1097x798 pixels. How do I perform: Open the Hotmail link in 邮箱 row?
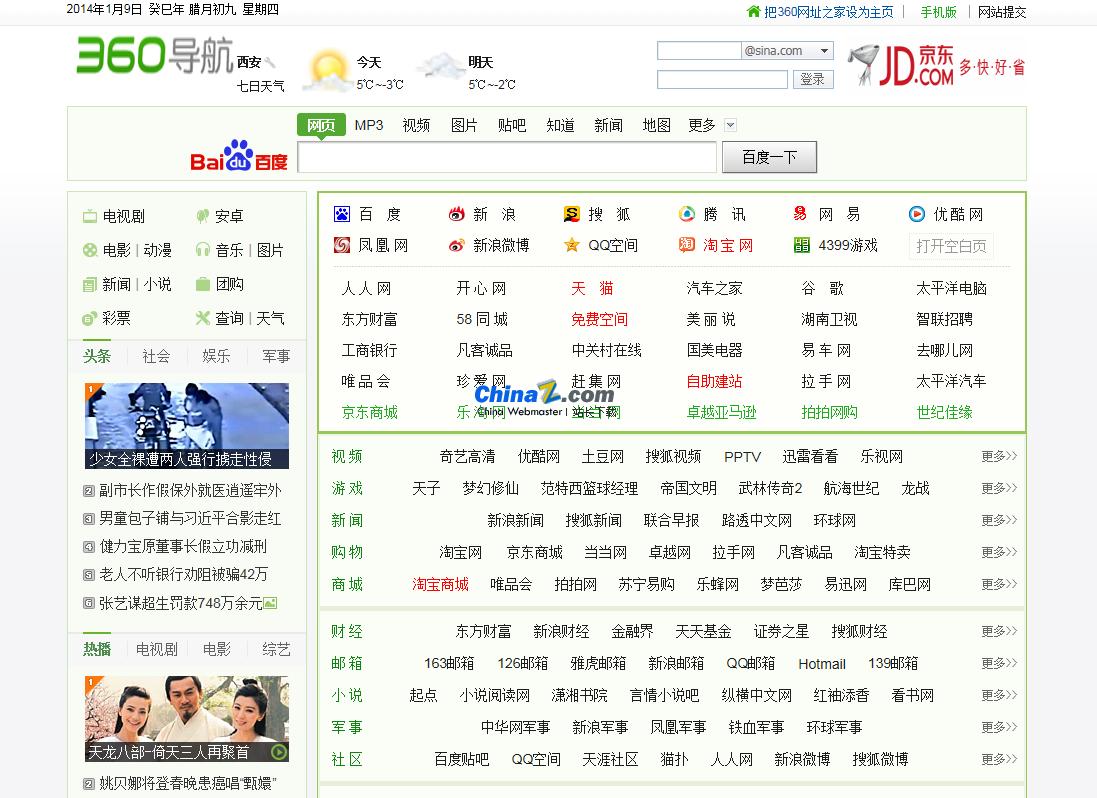(822, 664)
